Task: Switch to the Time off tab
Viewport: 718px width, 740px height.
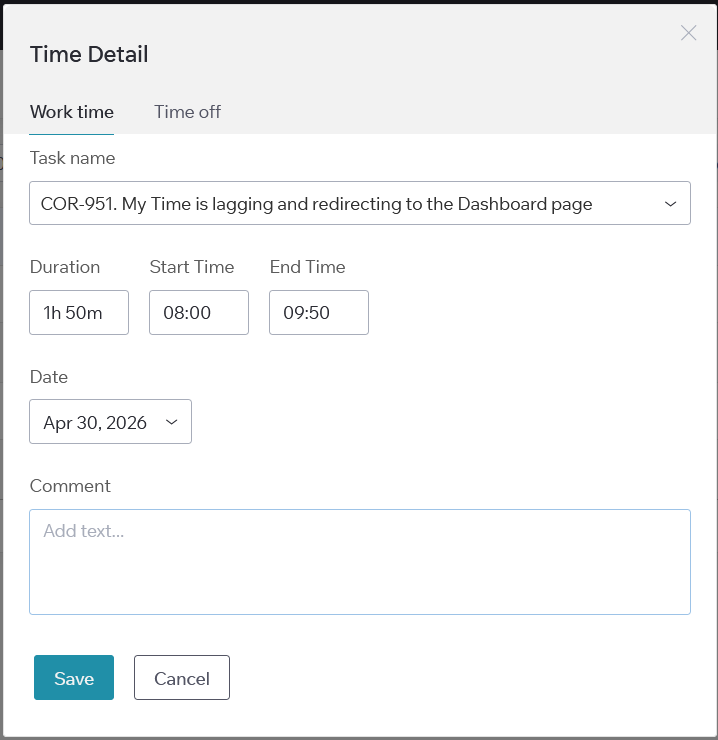Action: [187, 112]
